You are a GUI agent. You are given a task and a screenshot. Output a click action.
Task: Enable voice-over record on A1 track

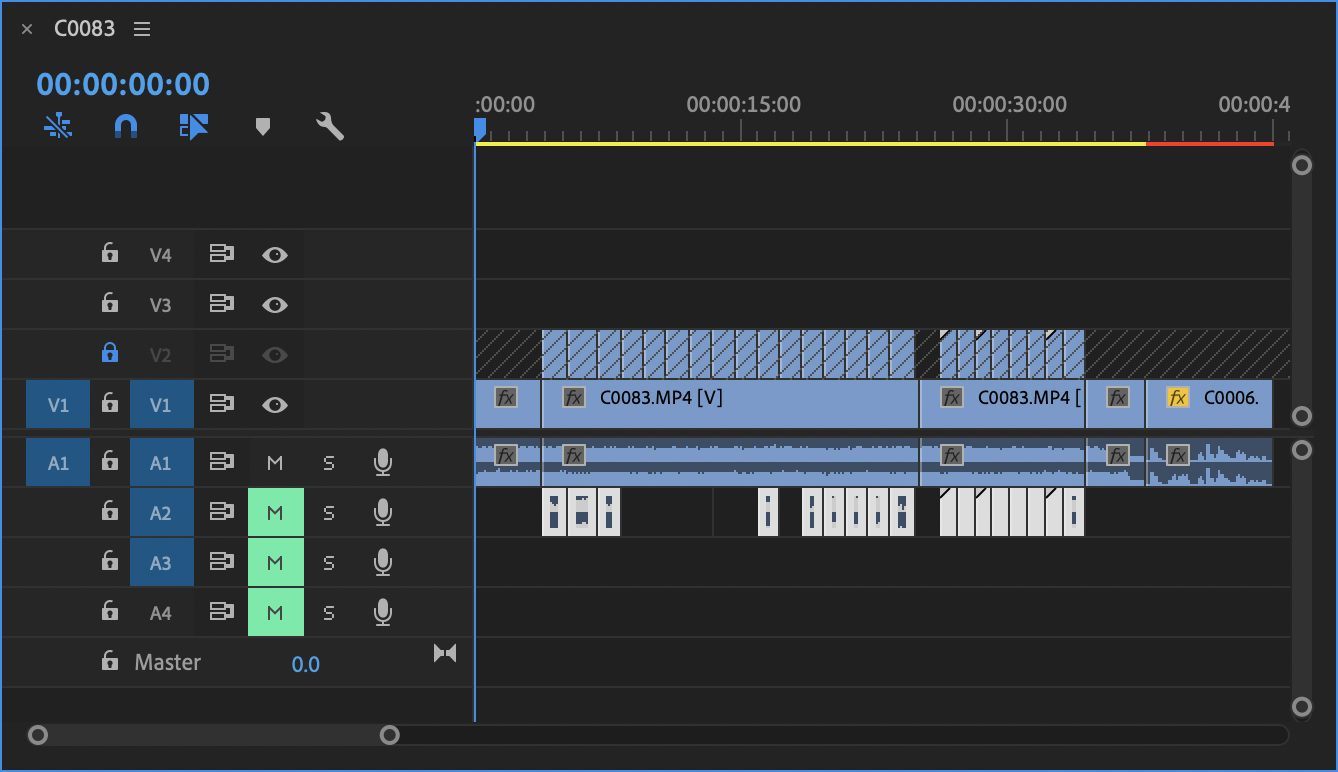[382, 462]
